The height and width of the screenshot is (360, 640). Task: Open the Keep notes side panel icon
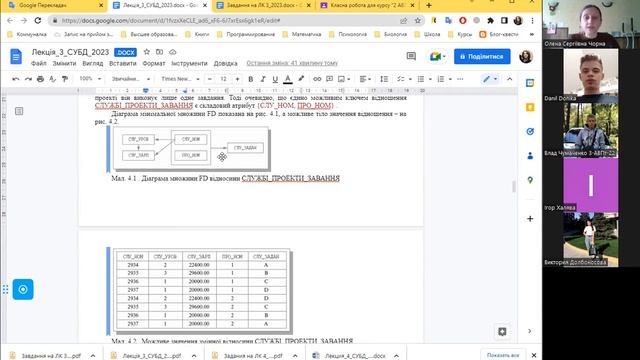point(530,107)
